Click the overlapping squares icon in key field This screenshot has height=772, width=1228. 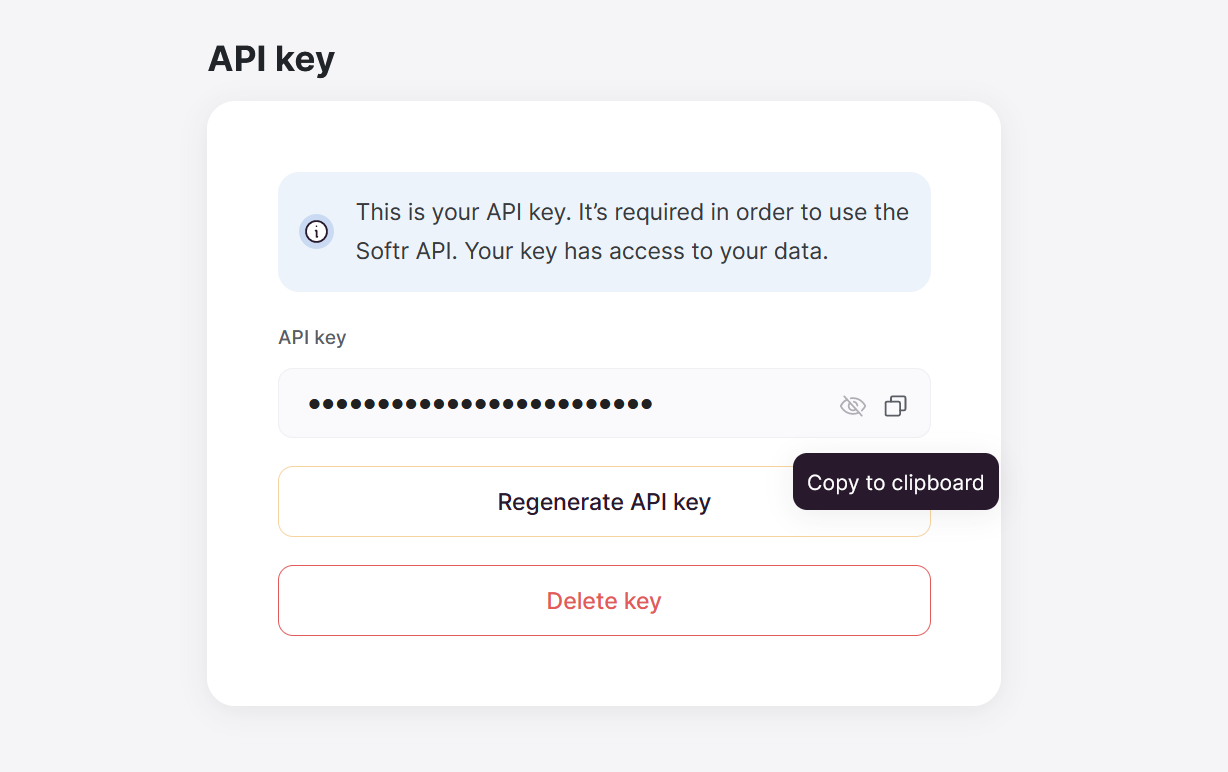[x=895, y=405]
